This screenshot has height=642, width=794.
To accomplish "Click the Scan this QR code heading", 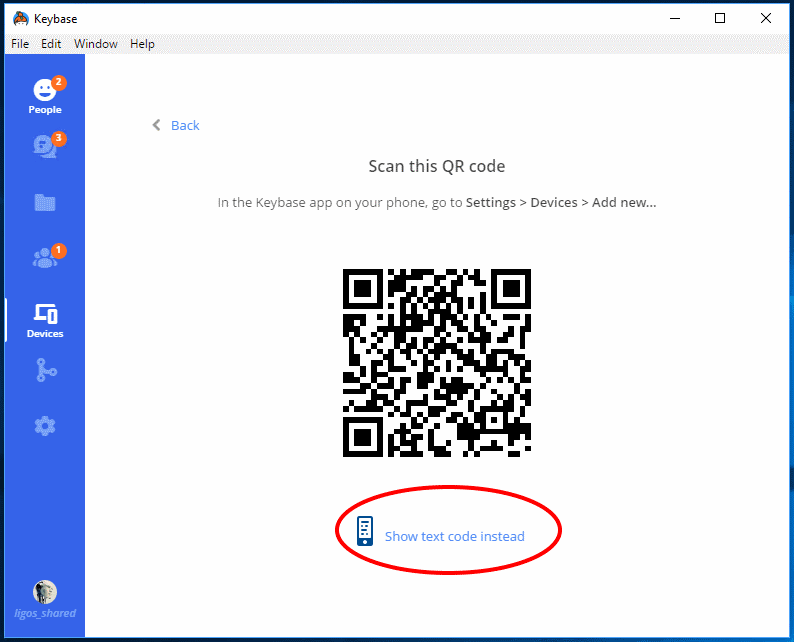I will tap(436, 166).
